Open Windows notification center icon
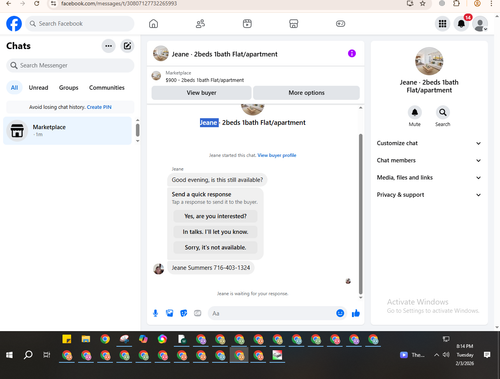Image resolution: width=500 pixels, height=379 pixels. (x=487, y=355)
